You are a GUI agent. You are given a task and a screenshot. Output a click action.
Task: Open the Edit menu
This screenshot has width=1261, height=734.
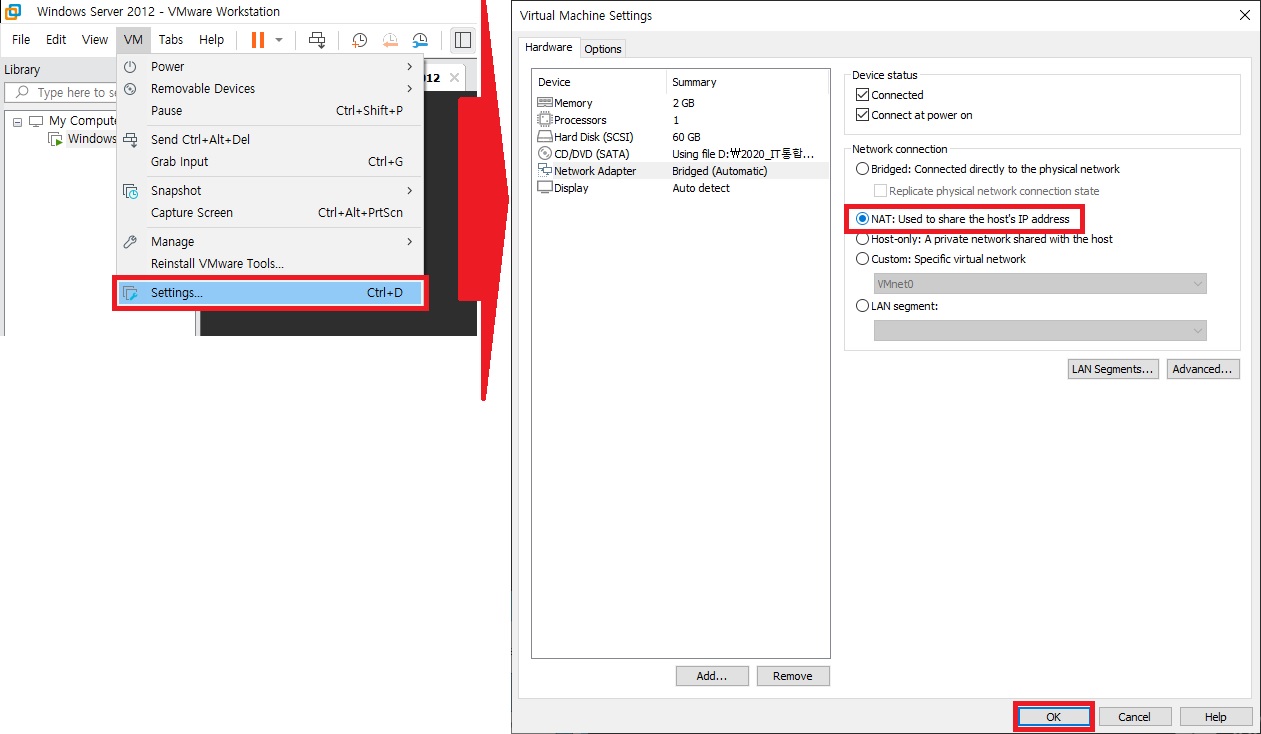(x=56, y=40)
